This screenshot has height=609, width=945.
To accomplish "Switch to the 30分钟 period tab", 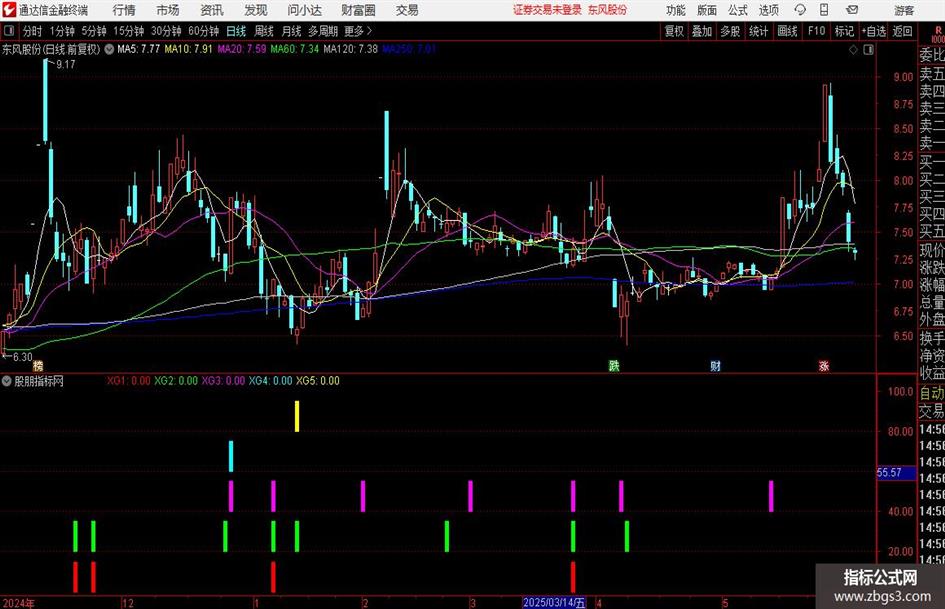I will (x=166, y=31).
